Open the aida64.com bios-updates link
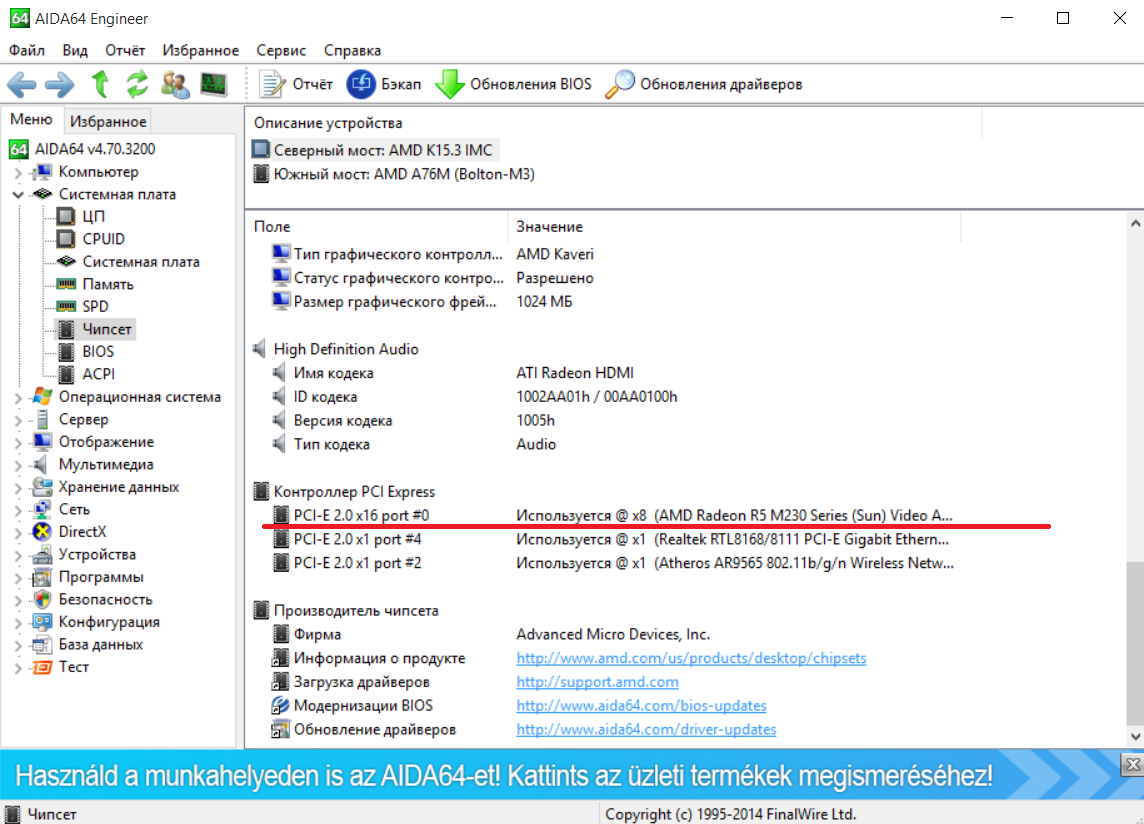1144x824 pixels. coord(641,705)
